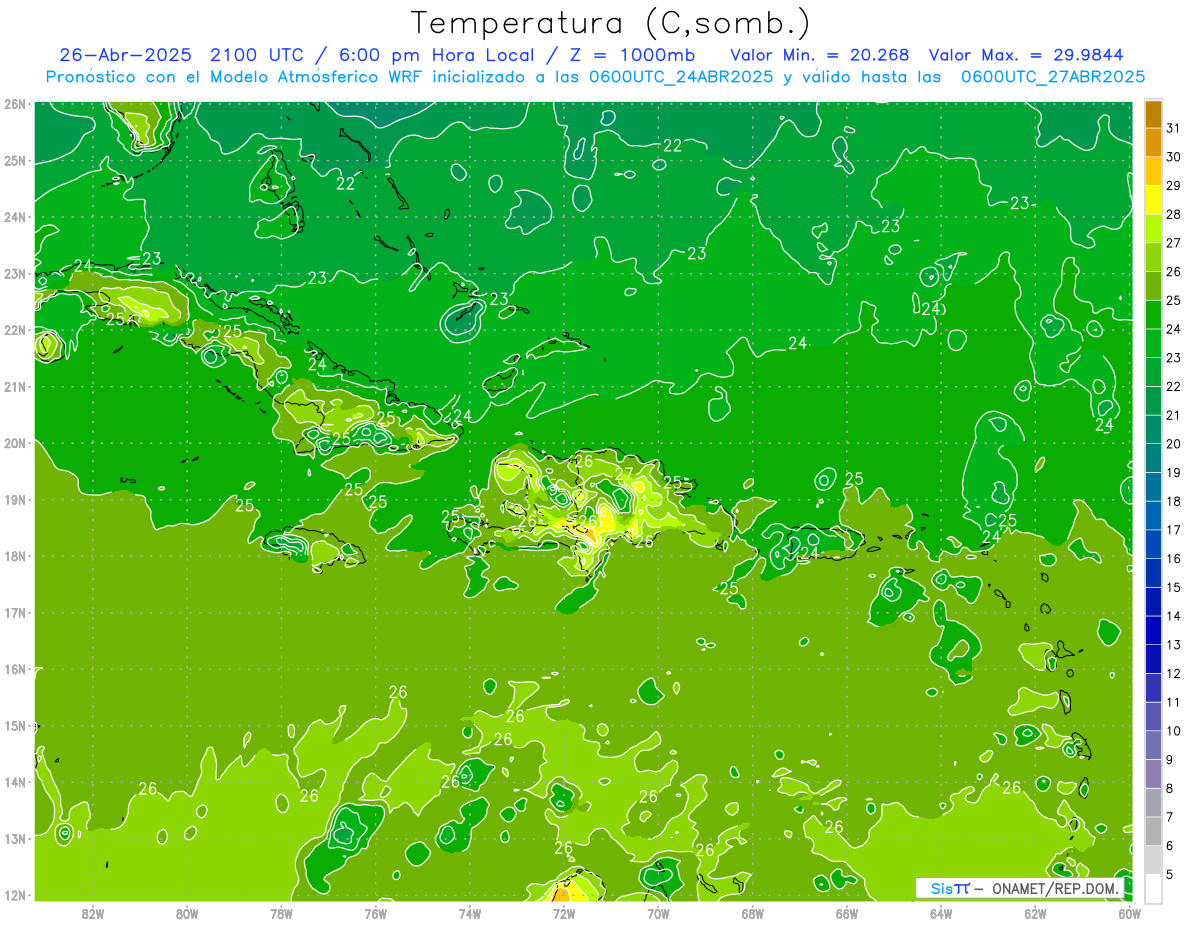Pick the legend swatch between 25 and 26
This screenshot has height=927, width=1200.
click(1153, 285)
